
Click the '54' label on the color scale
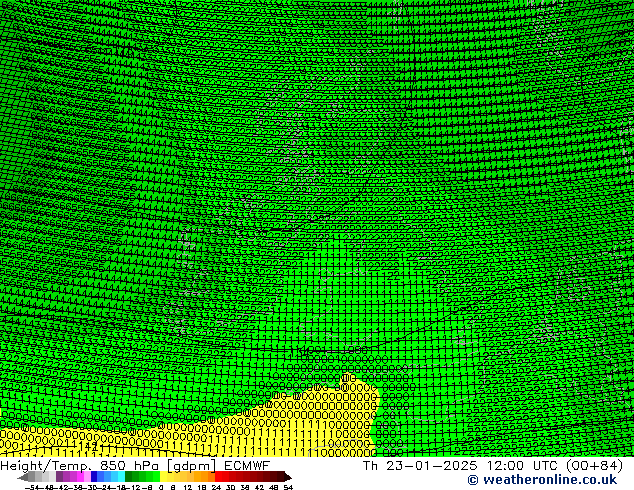click(288, 487)
